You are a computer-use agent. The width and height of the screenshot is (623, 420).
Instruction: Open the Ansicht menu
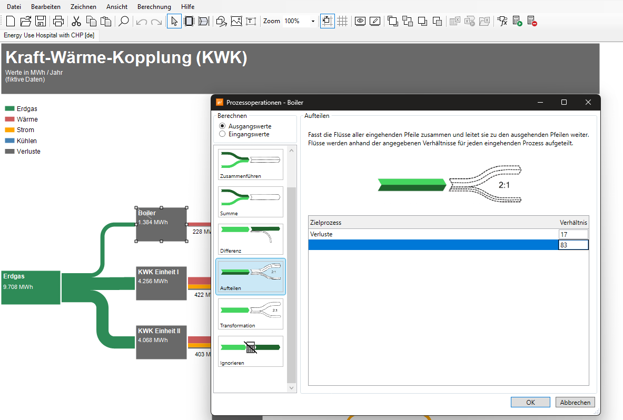[117, 7]
